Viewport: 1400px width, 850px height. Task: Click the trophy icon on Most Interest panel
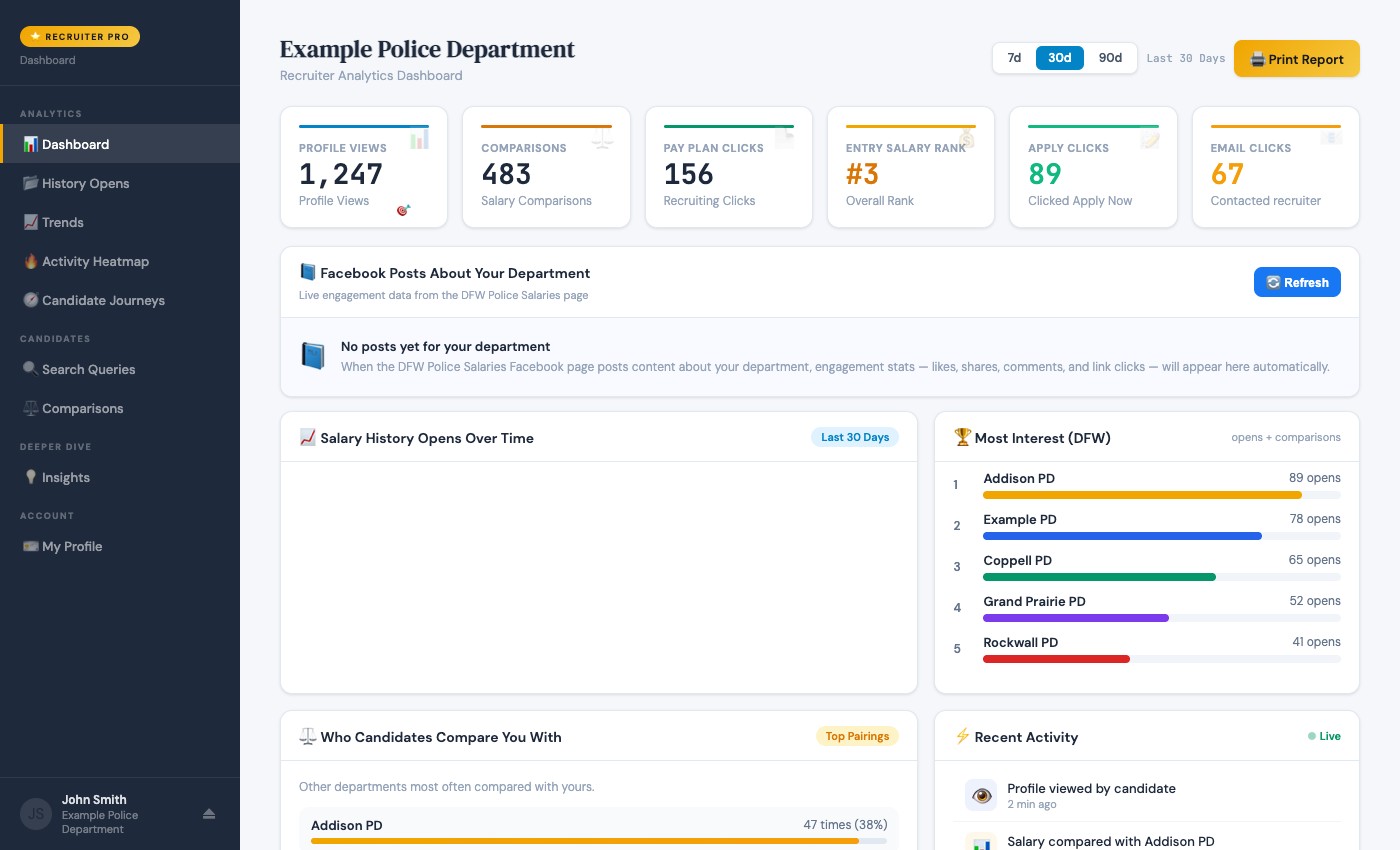point(962,437)
